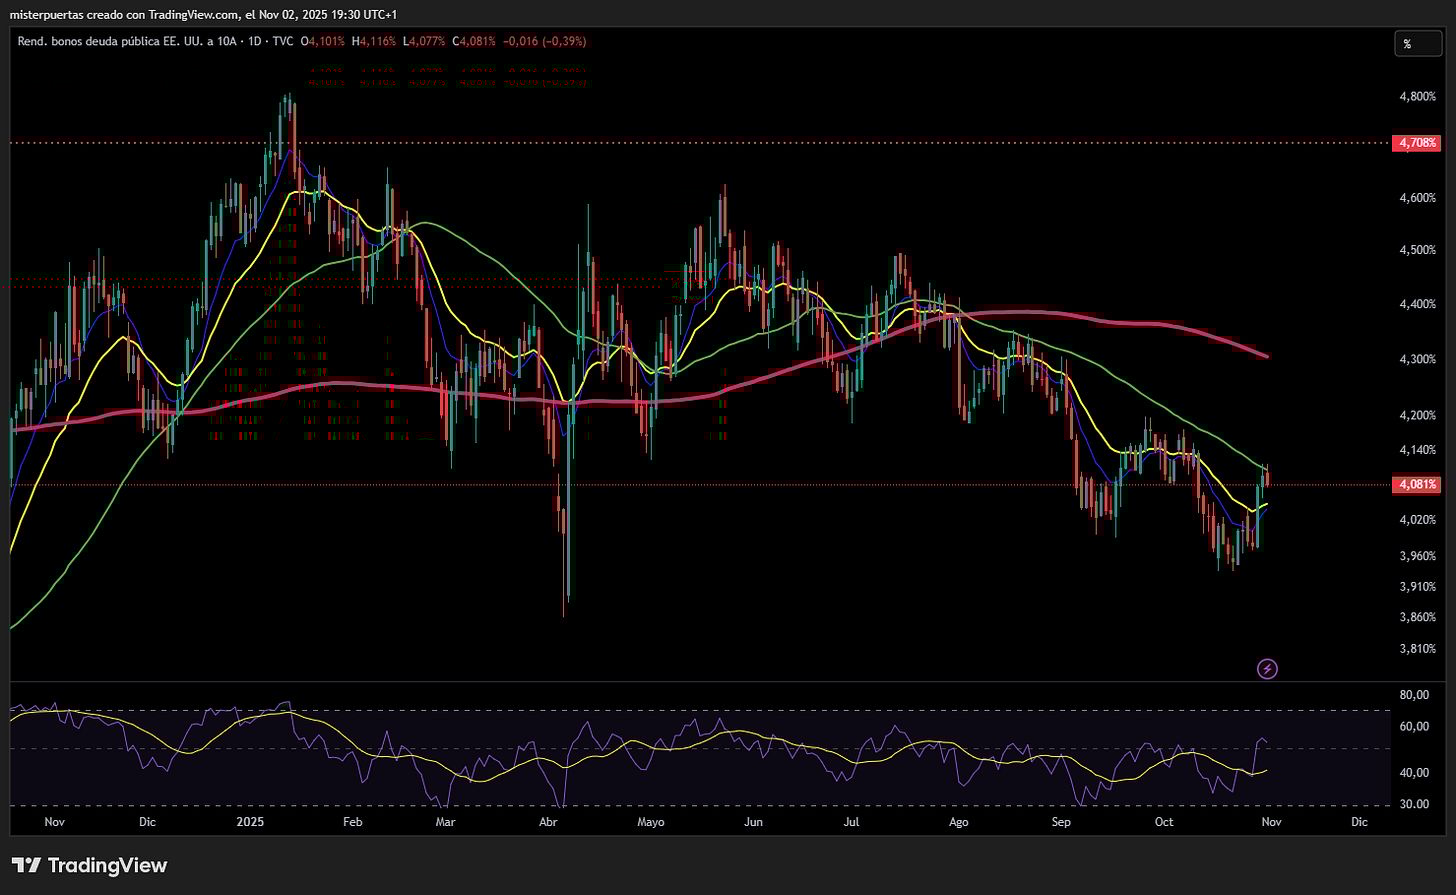The image size is (1456, 895).
Task: Click the closing value C4,081% in the legend
Action: click(476, 41)
